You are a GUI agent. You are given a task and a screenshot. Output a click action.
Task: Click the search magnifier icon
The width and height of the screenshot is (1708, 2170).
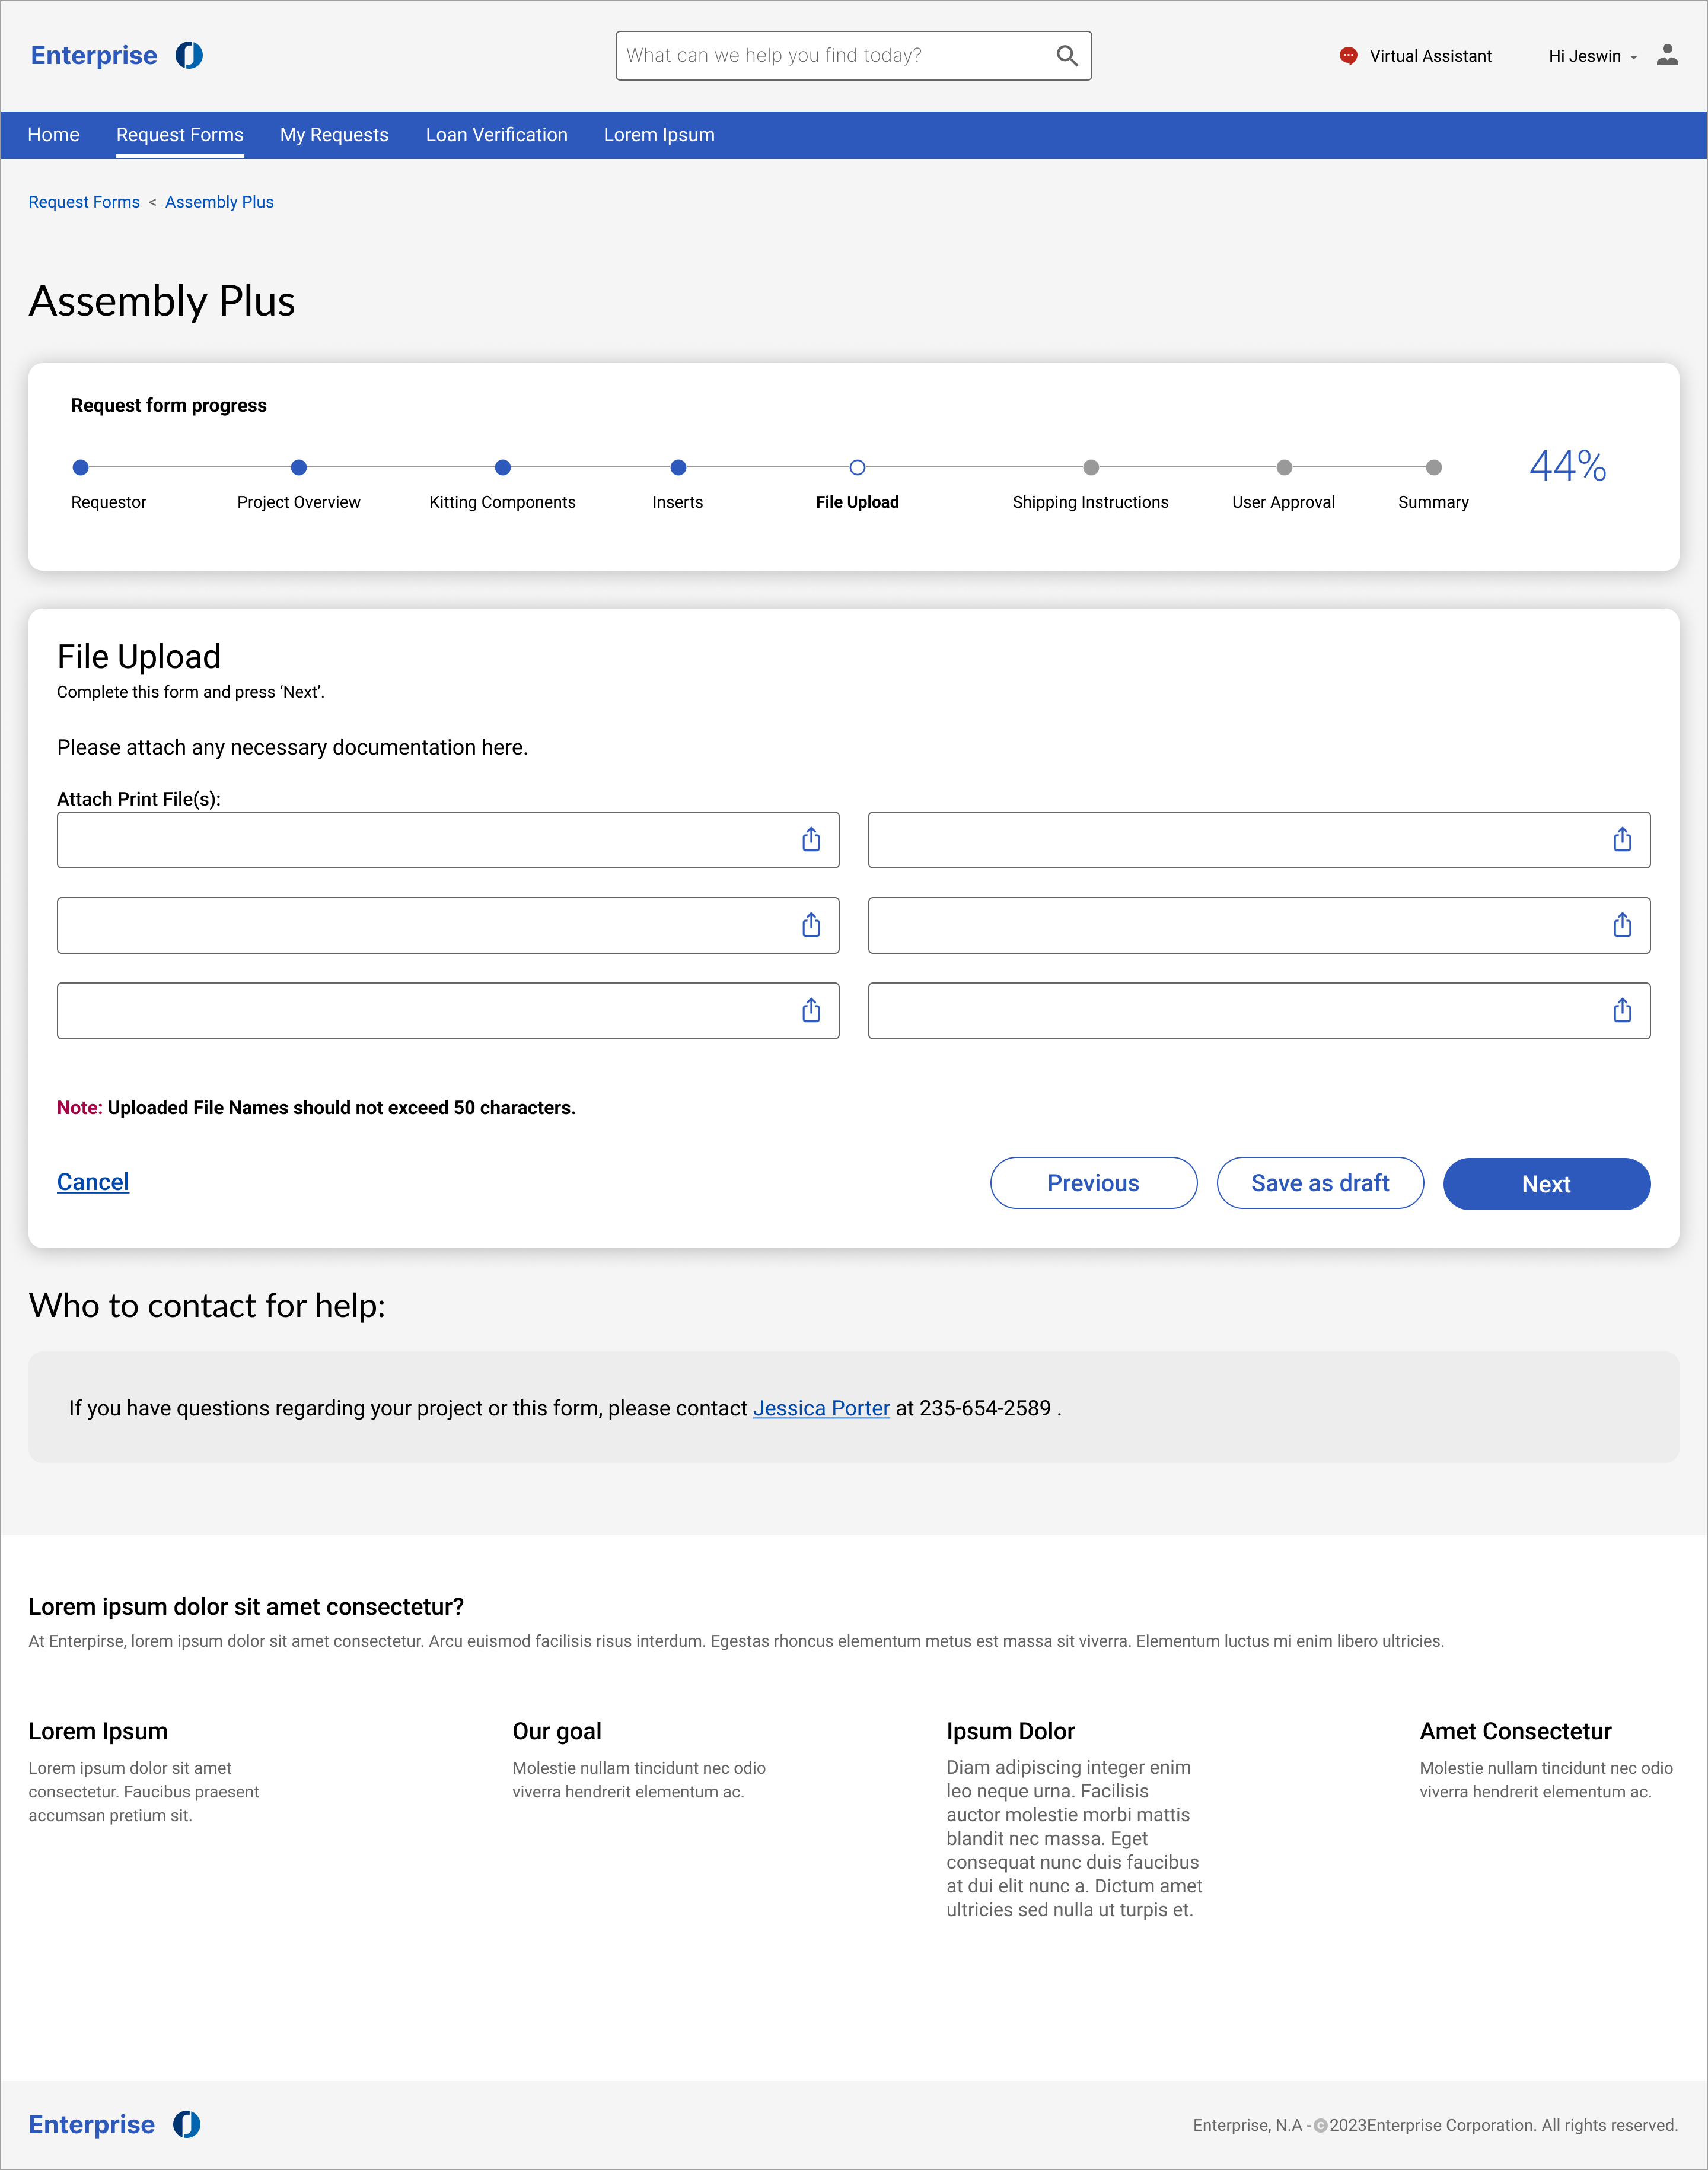(x=1067, y=56)
